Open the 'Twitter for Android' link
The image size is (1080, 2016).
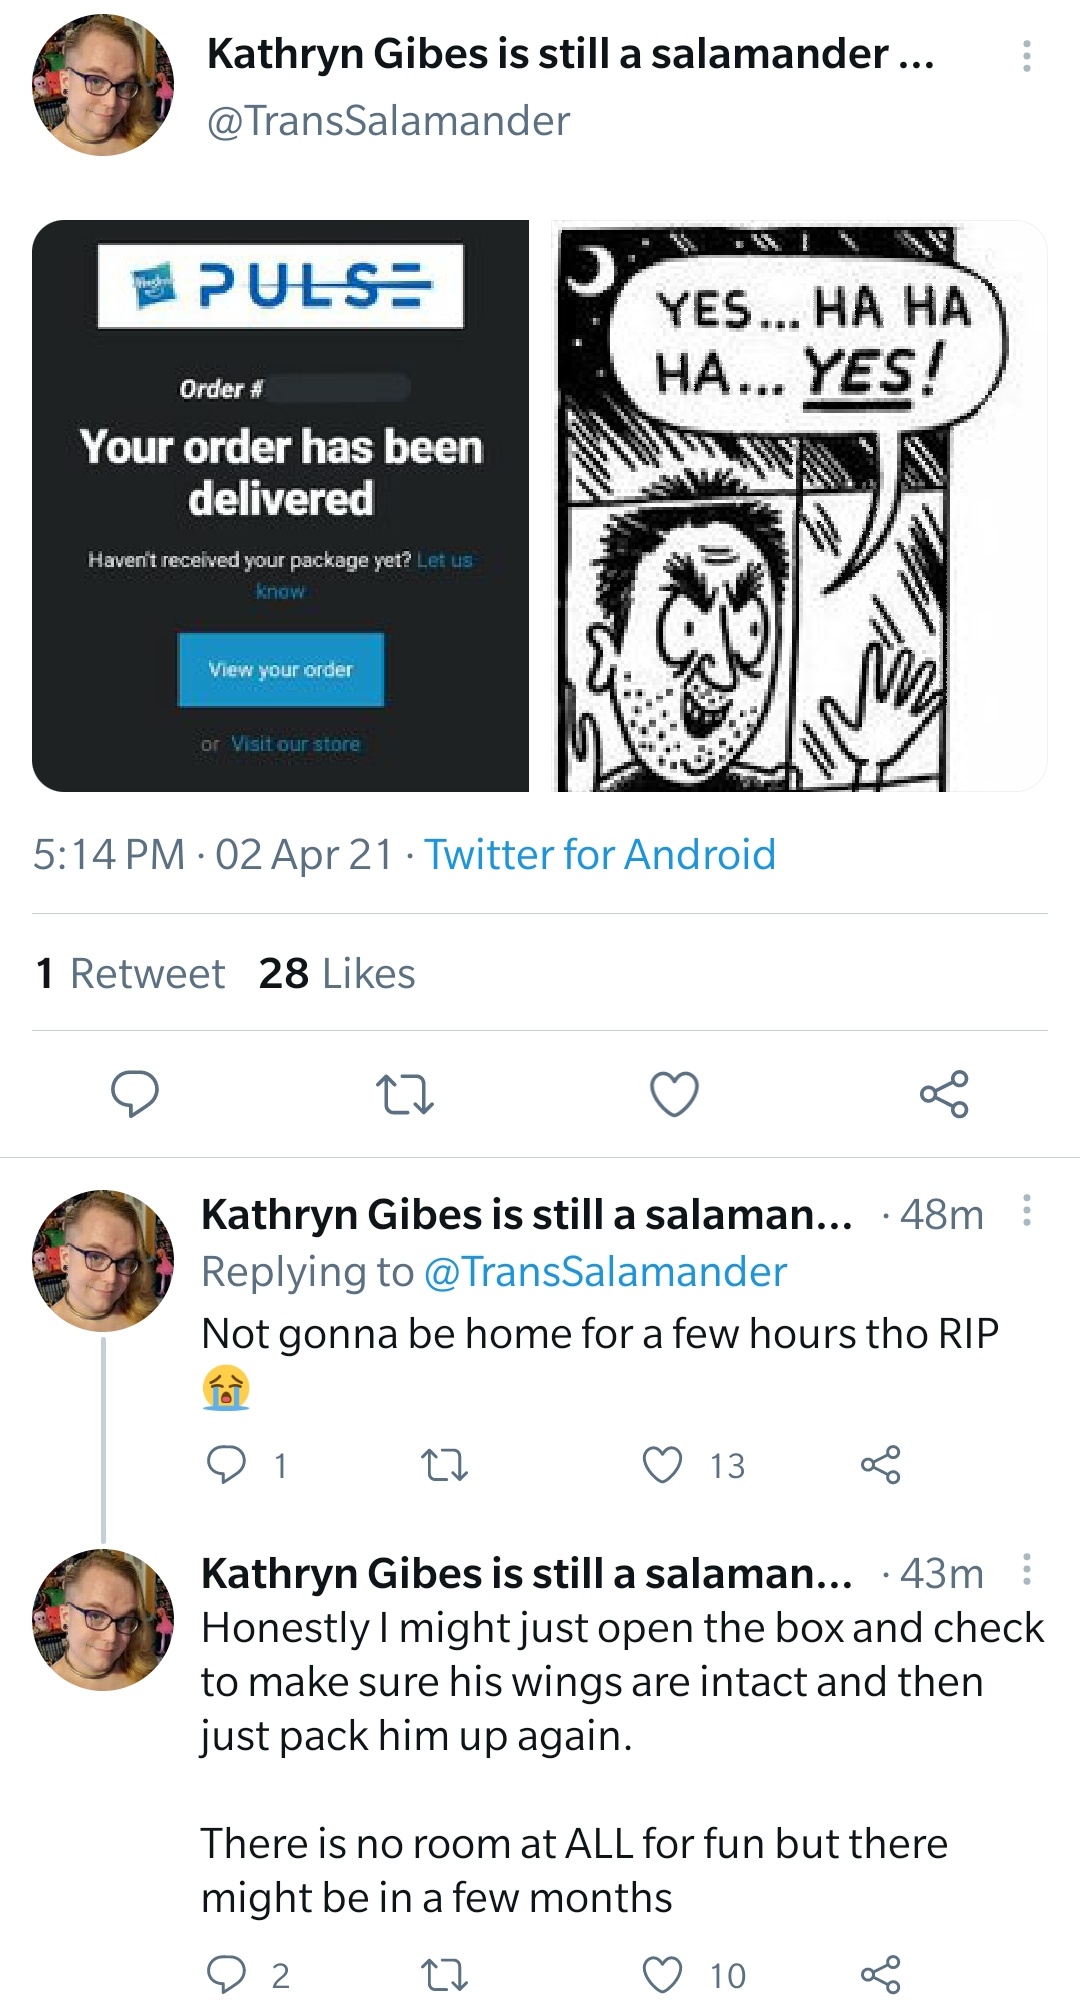click(600, 855)
